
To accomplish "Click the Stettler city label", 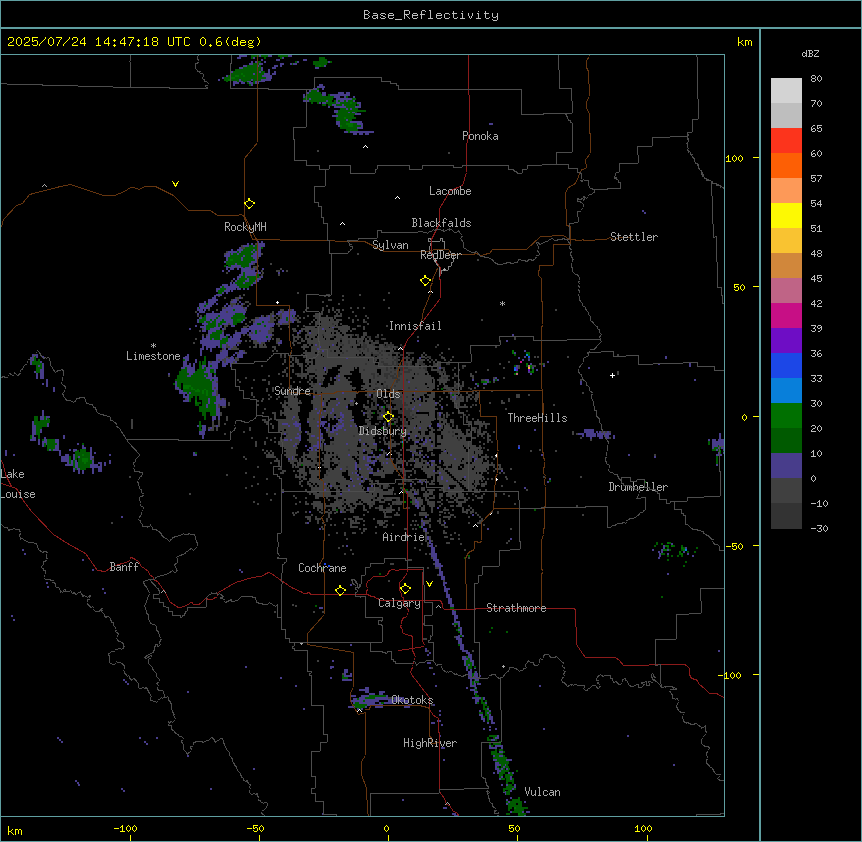I will [x=633, y=237].
